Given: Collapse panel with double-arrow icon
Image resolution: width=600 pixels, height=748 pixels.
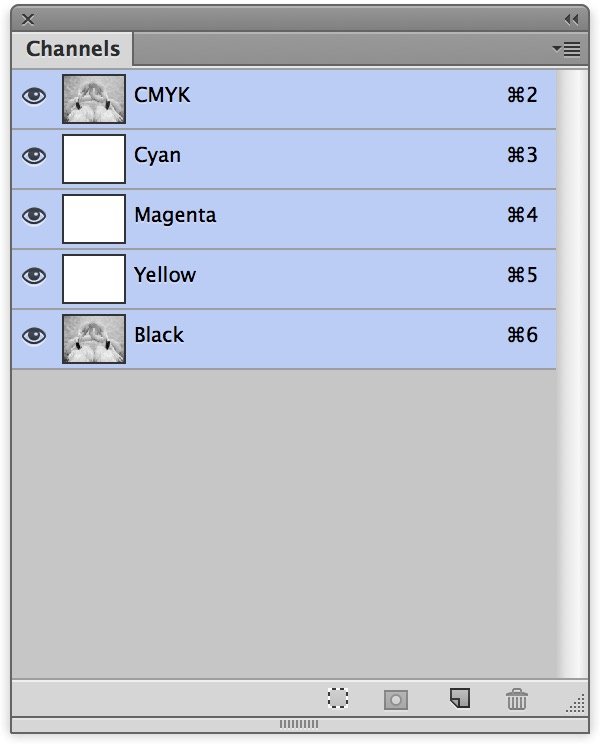Looking at the screenshot, I should point(571,18).
